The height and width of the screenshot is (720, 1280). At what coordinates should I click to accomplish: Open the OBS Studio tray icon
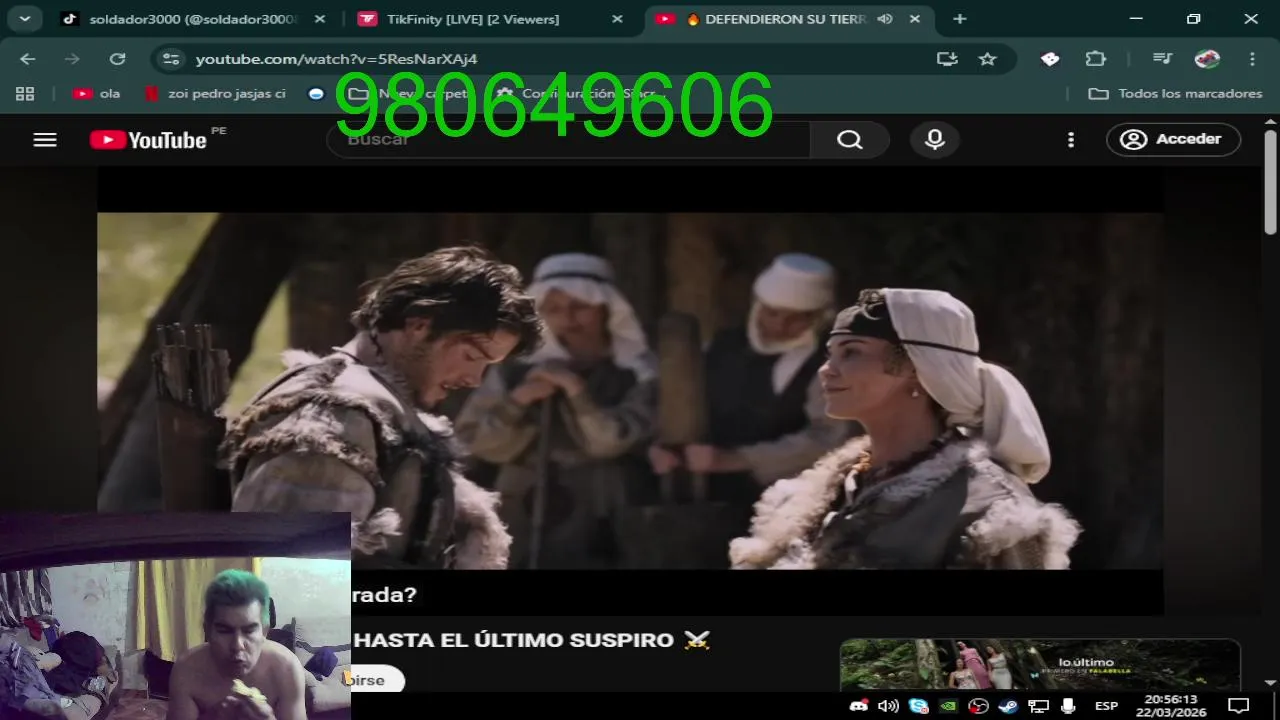pos(978,706)
